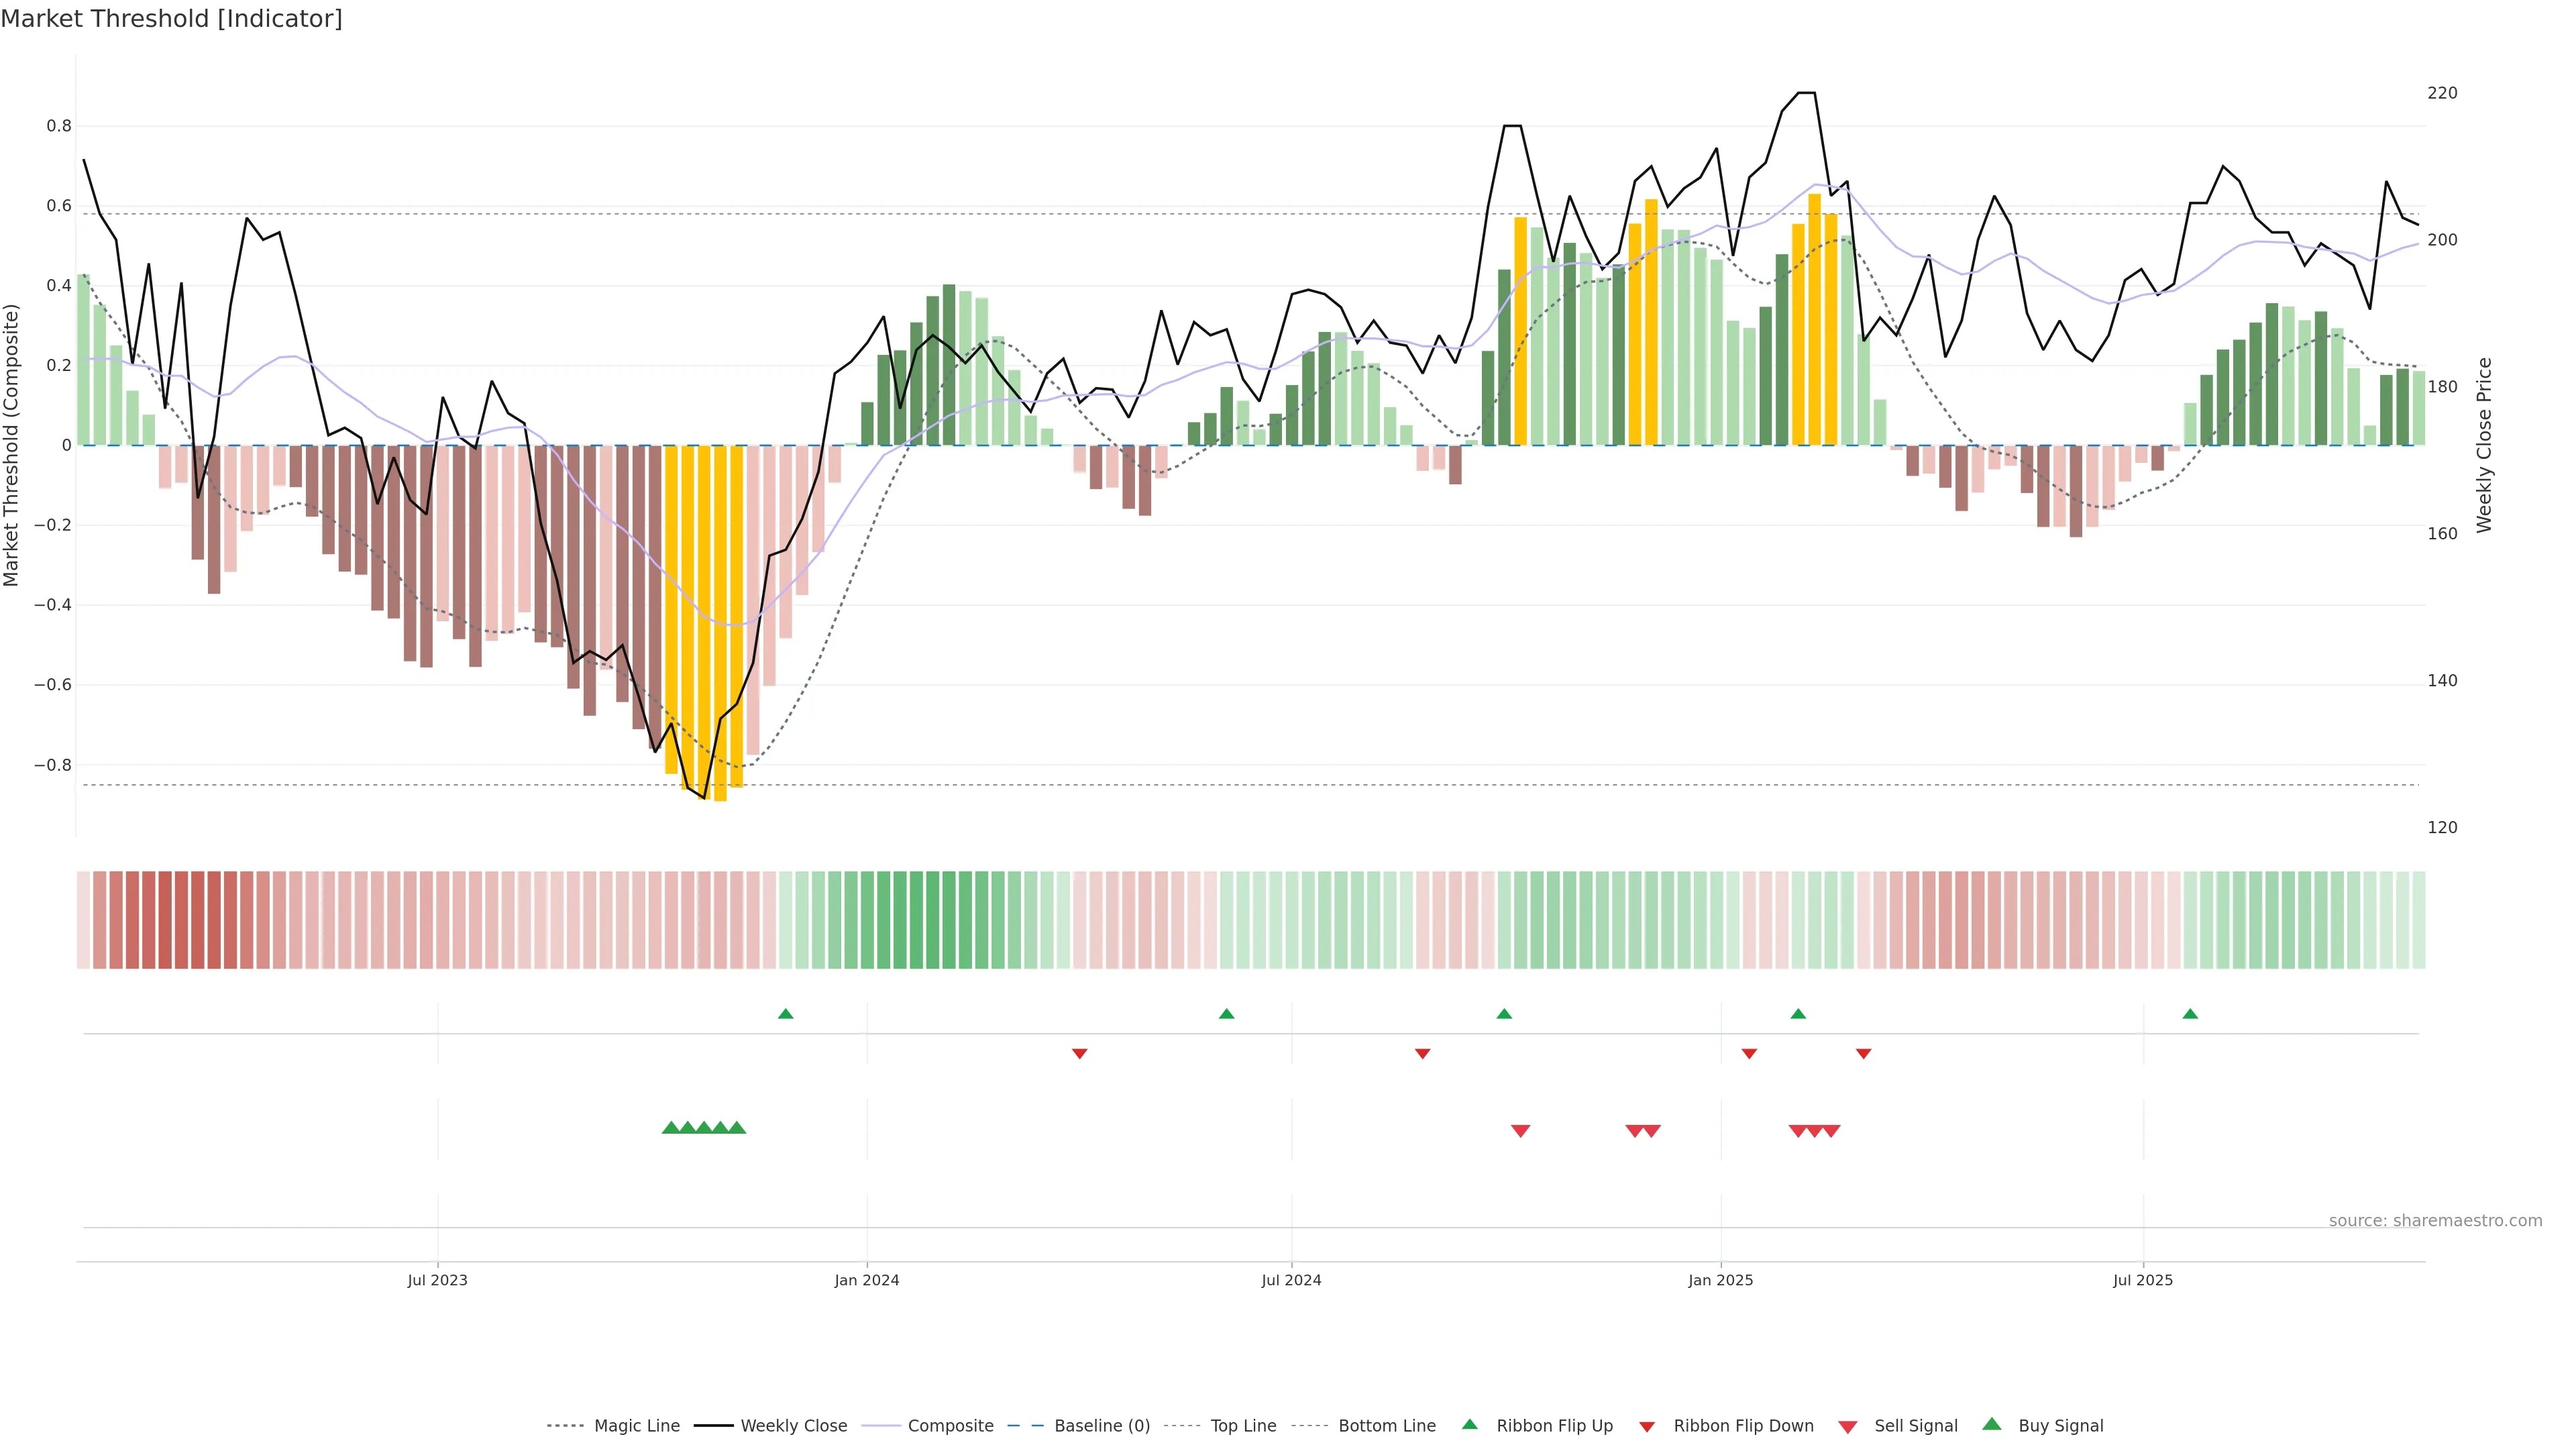2576x1449 pixels.
Task: Click the Market Threshold [Indicator] title
Action: click(x=171, y=19)
